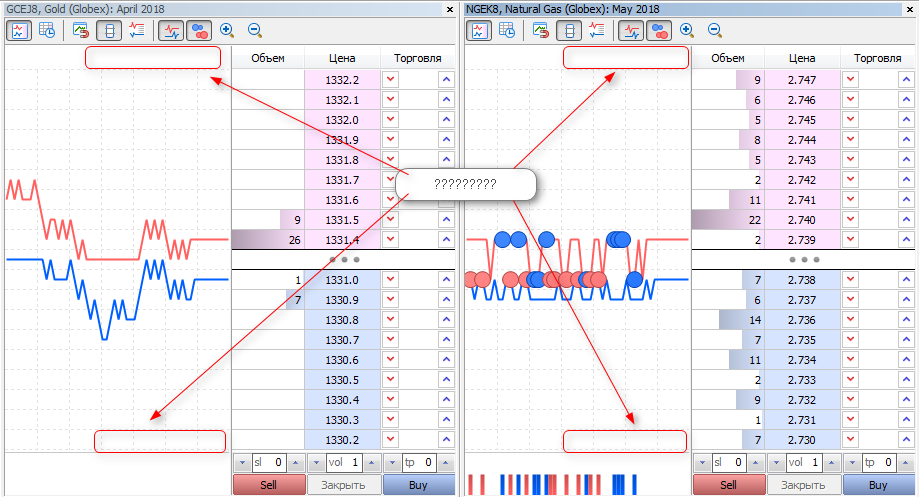Click Торговля column header in Natural Gas window
The height and width of the screenshot is (497, 919).
(877, 58)
